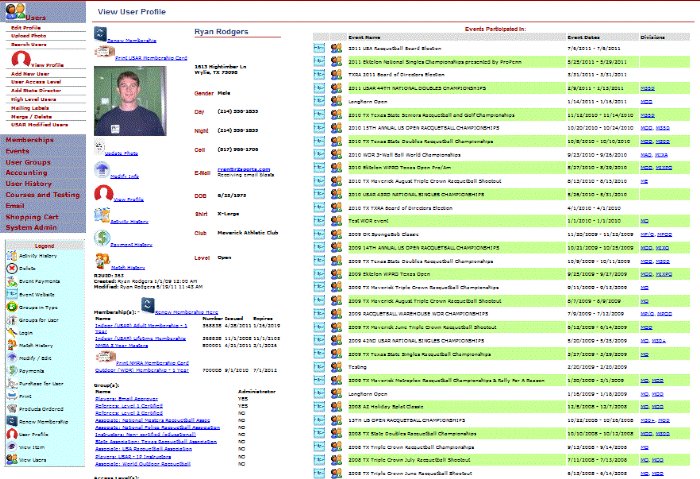Click the Activity History link in profile actions

[129, 221]
